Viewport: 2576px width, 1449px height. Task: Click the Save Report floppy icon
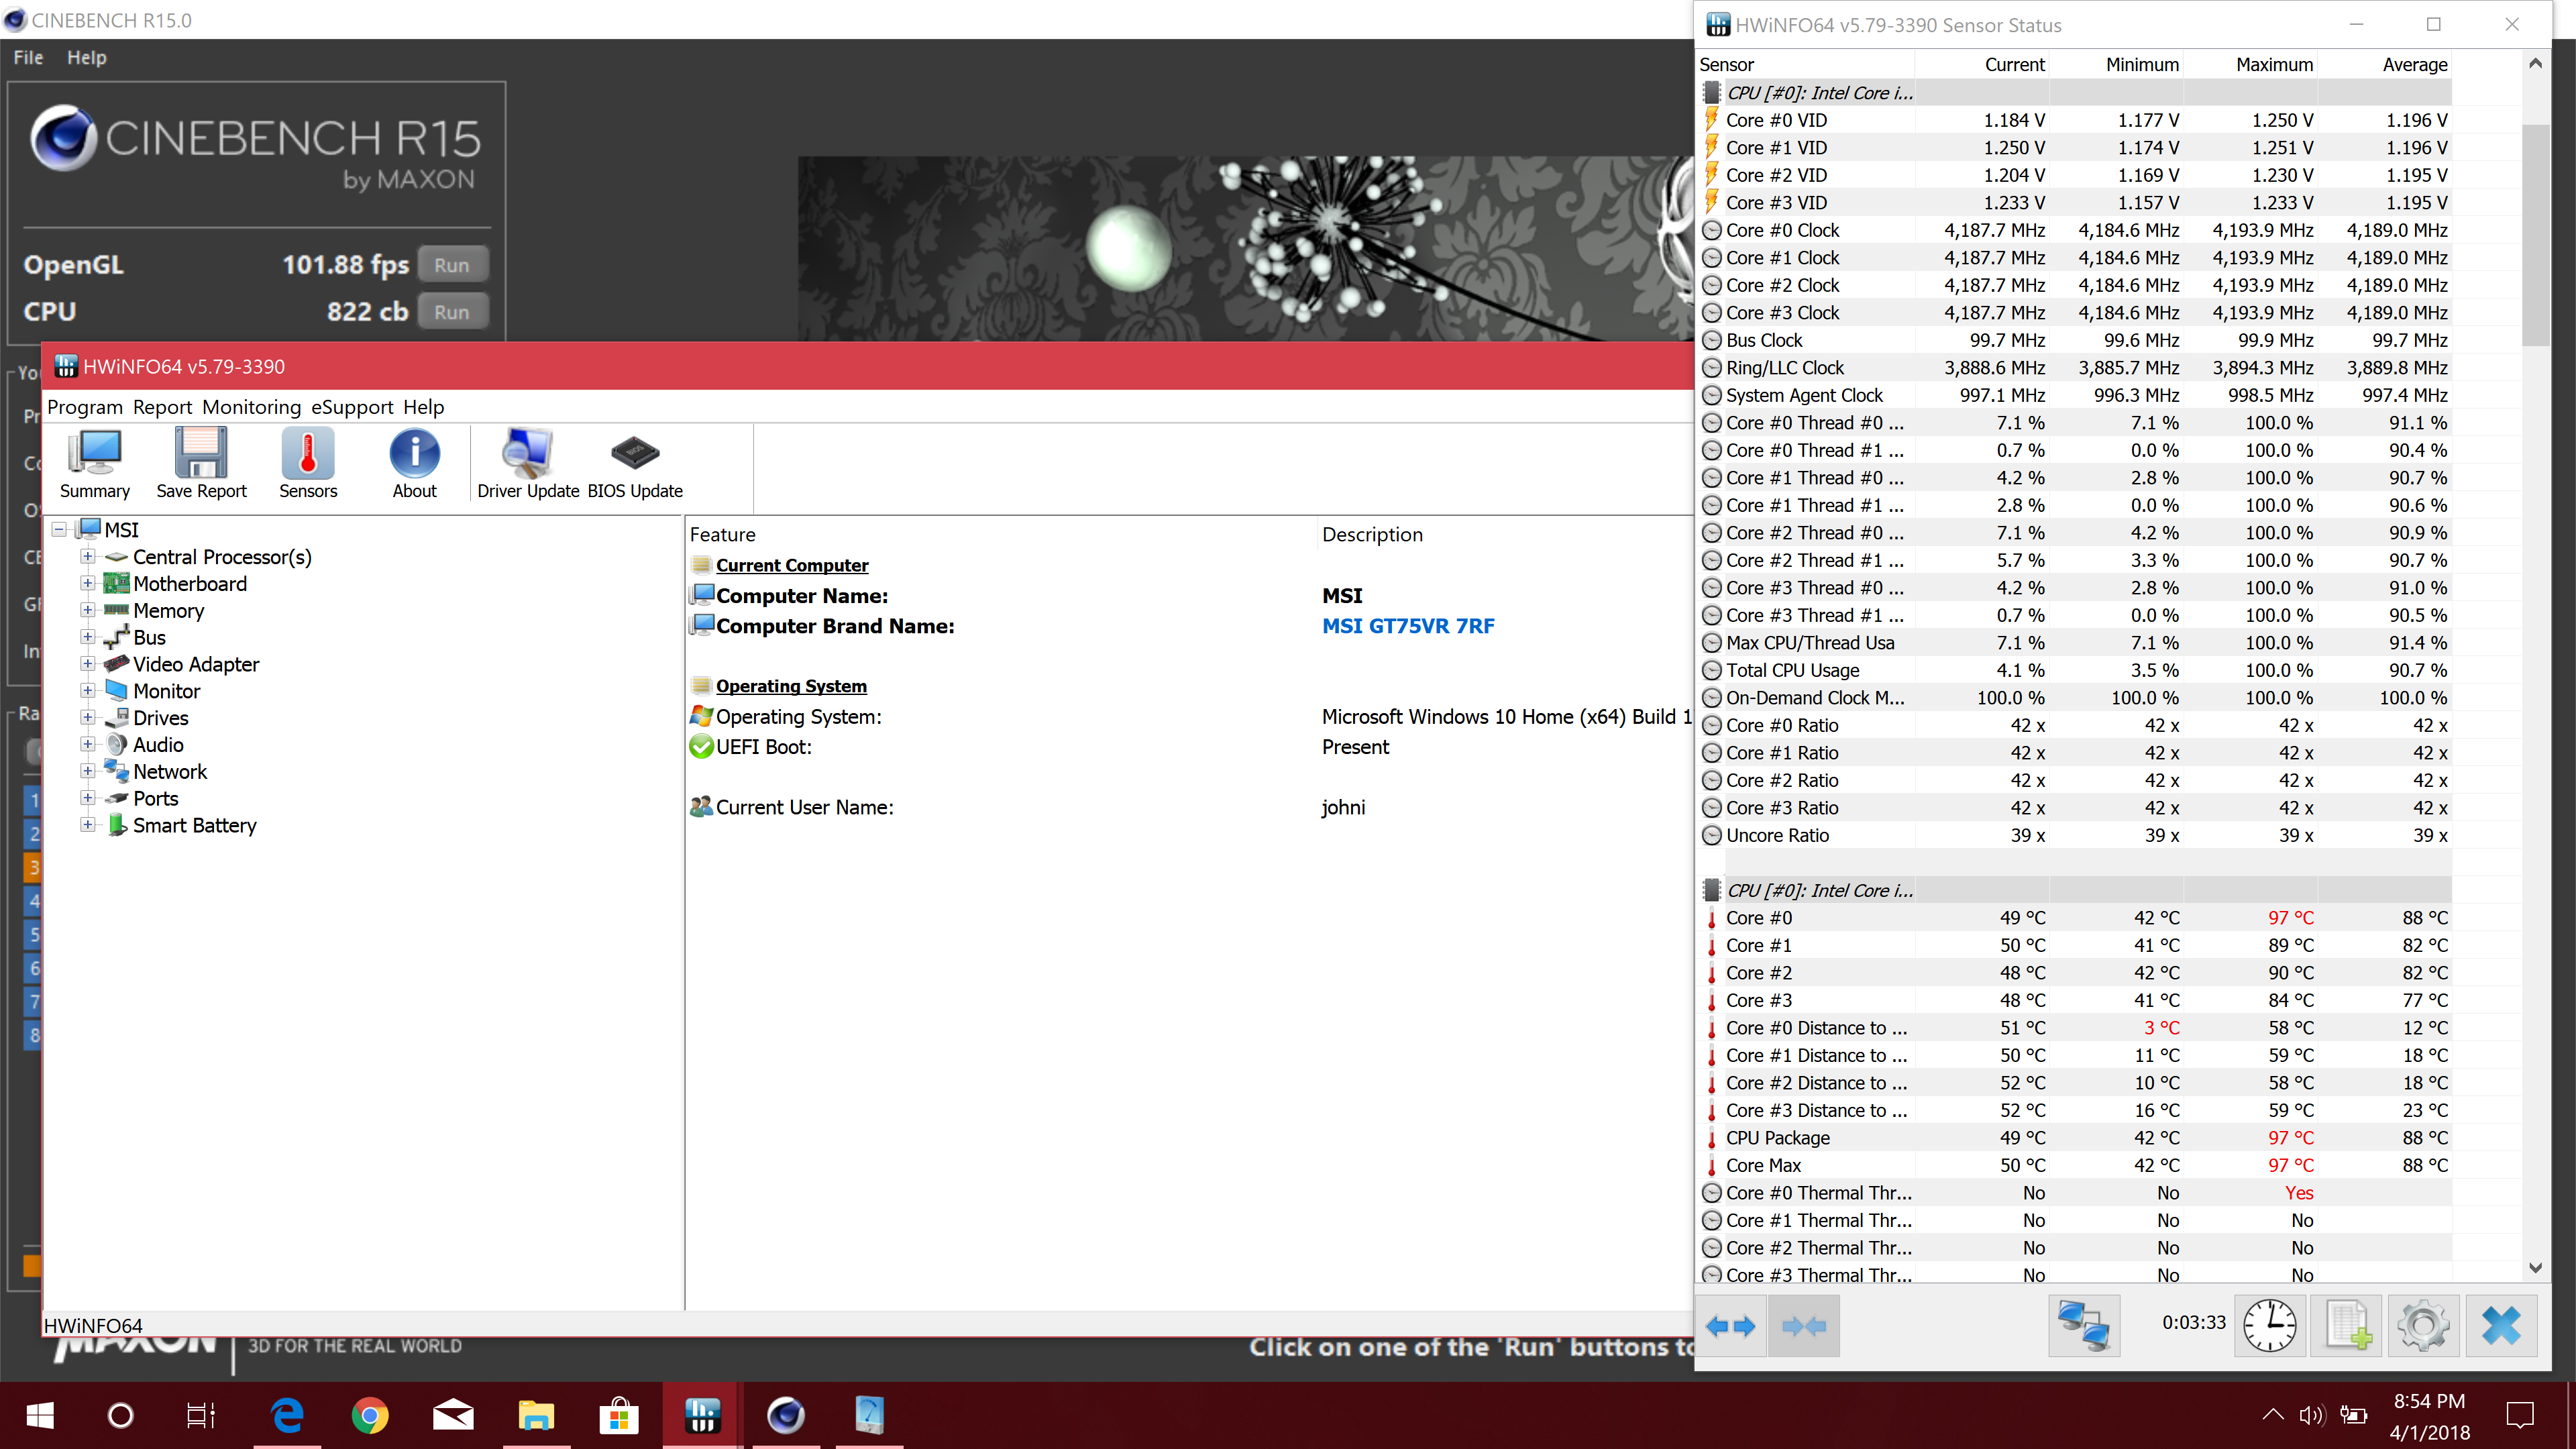tap(201, 464)
